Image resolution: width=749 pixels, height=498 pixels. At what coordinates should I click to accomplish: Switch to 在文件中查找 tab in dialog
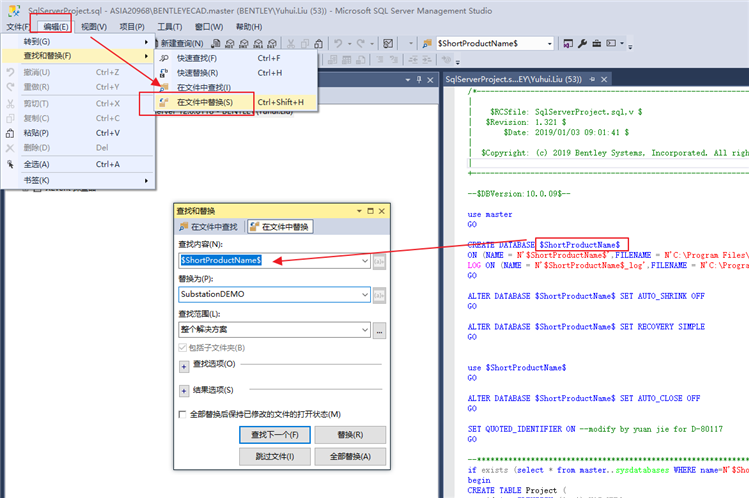pyautogui.click(x=211, y=227)
